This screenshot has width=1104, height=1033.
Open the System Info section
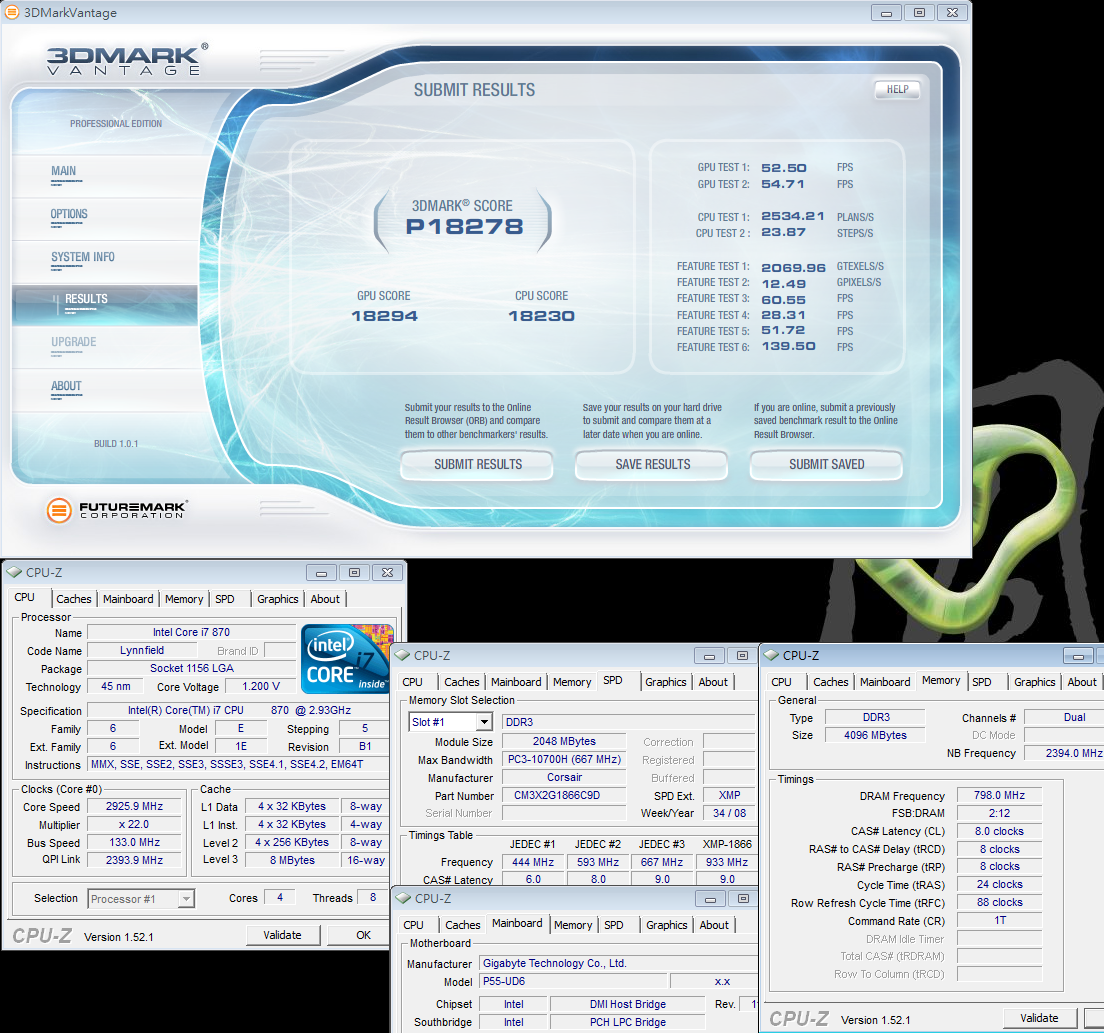[83, 258]
